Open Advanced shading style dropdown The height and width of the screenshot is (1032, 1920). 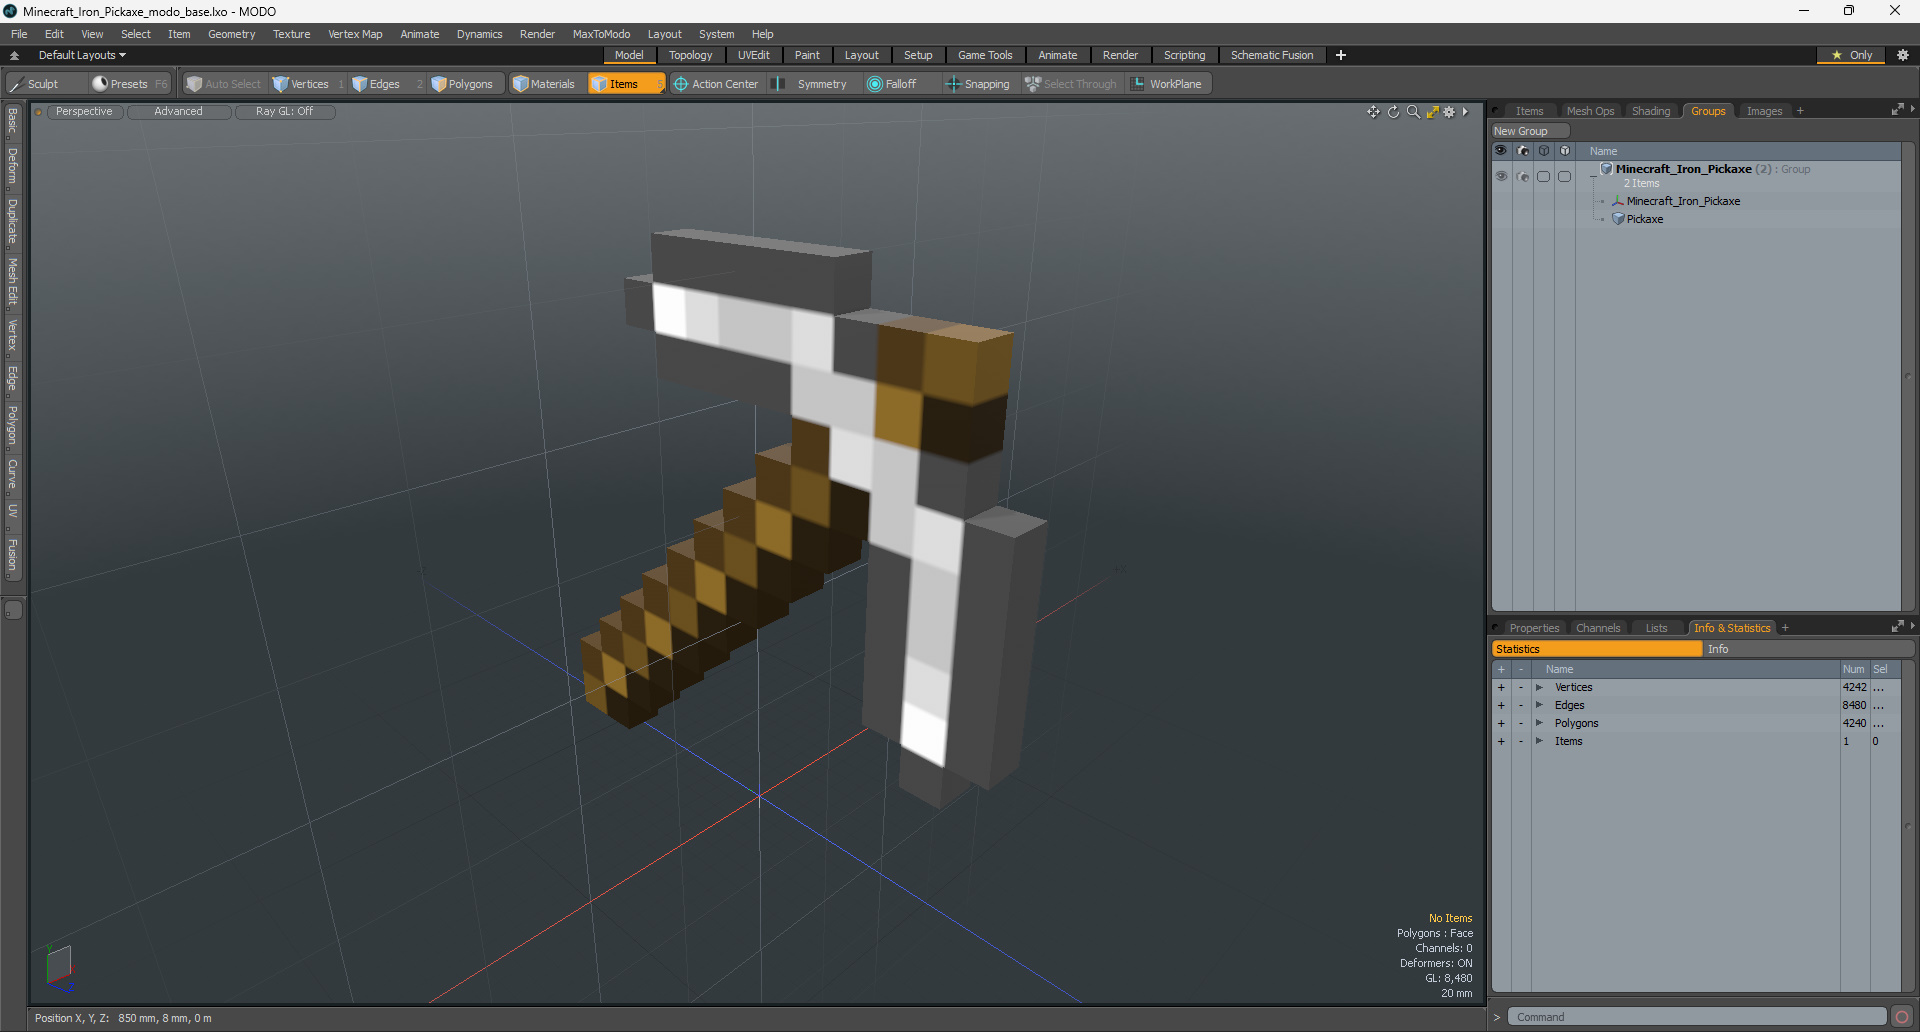(x=179, y=112)
